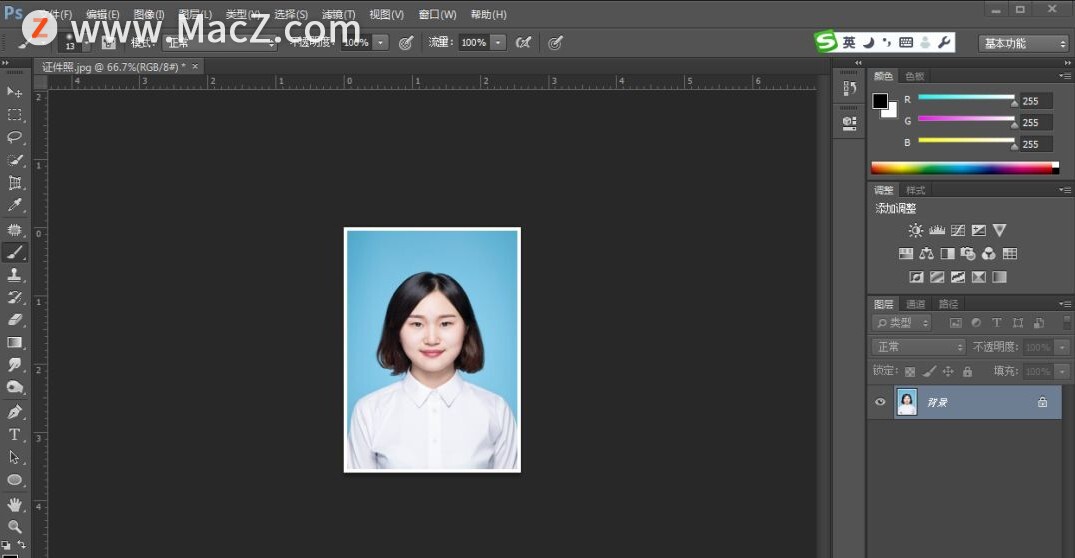
Task: Toggle lock transparent pixels in Layers panel
Action: [x=910, y=372]
